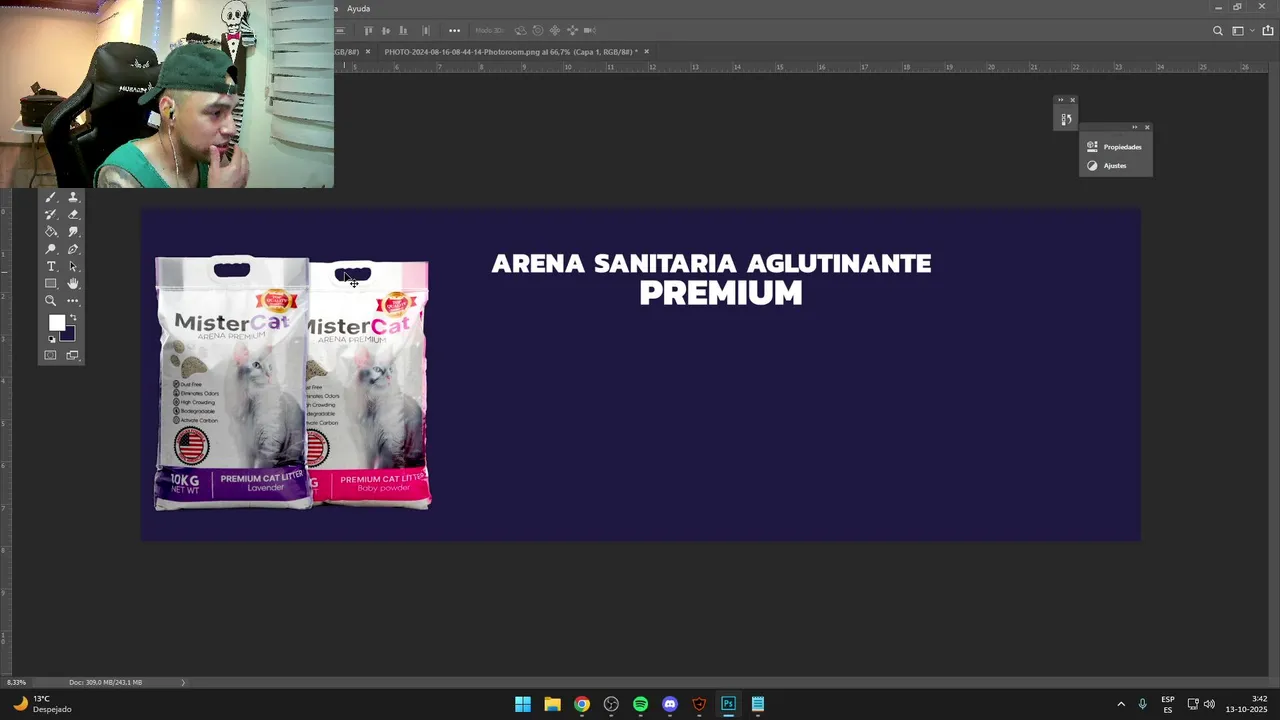Viewport: 1280px width, 720px height.
Task: Select the Smudge tool
Action: pyautogui.click(x=73, y=232)
